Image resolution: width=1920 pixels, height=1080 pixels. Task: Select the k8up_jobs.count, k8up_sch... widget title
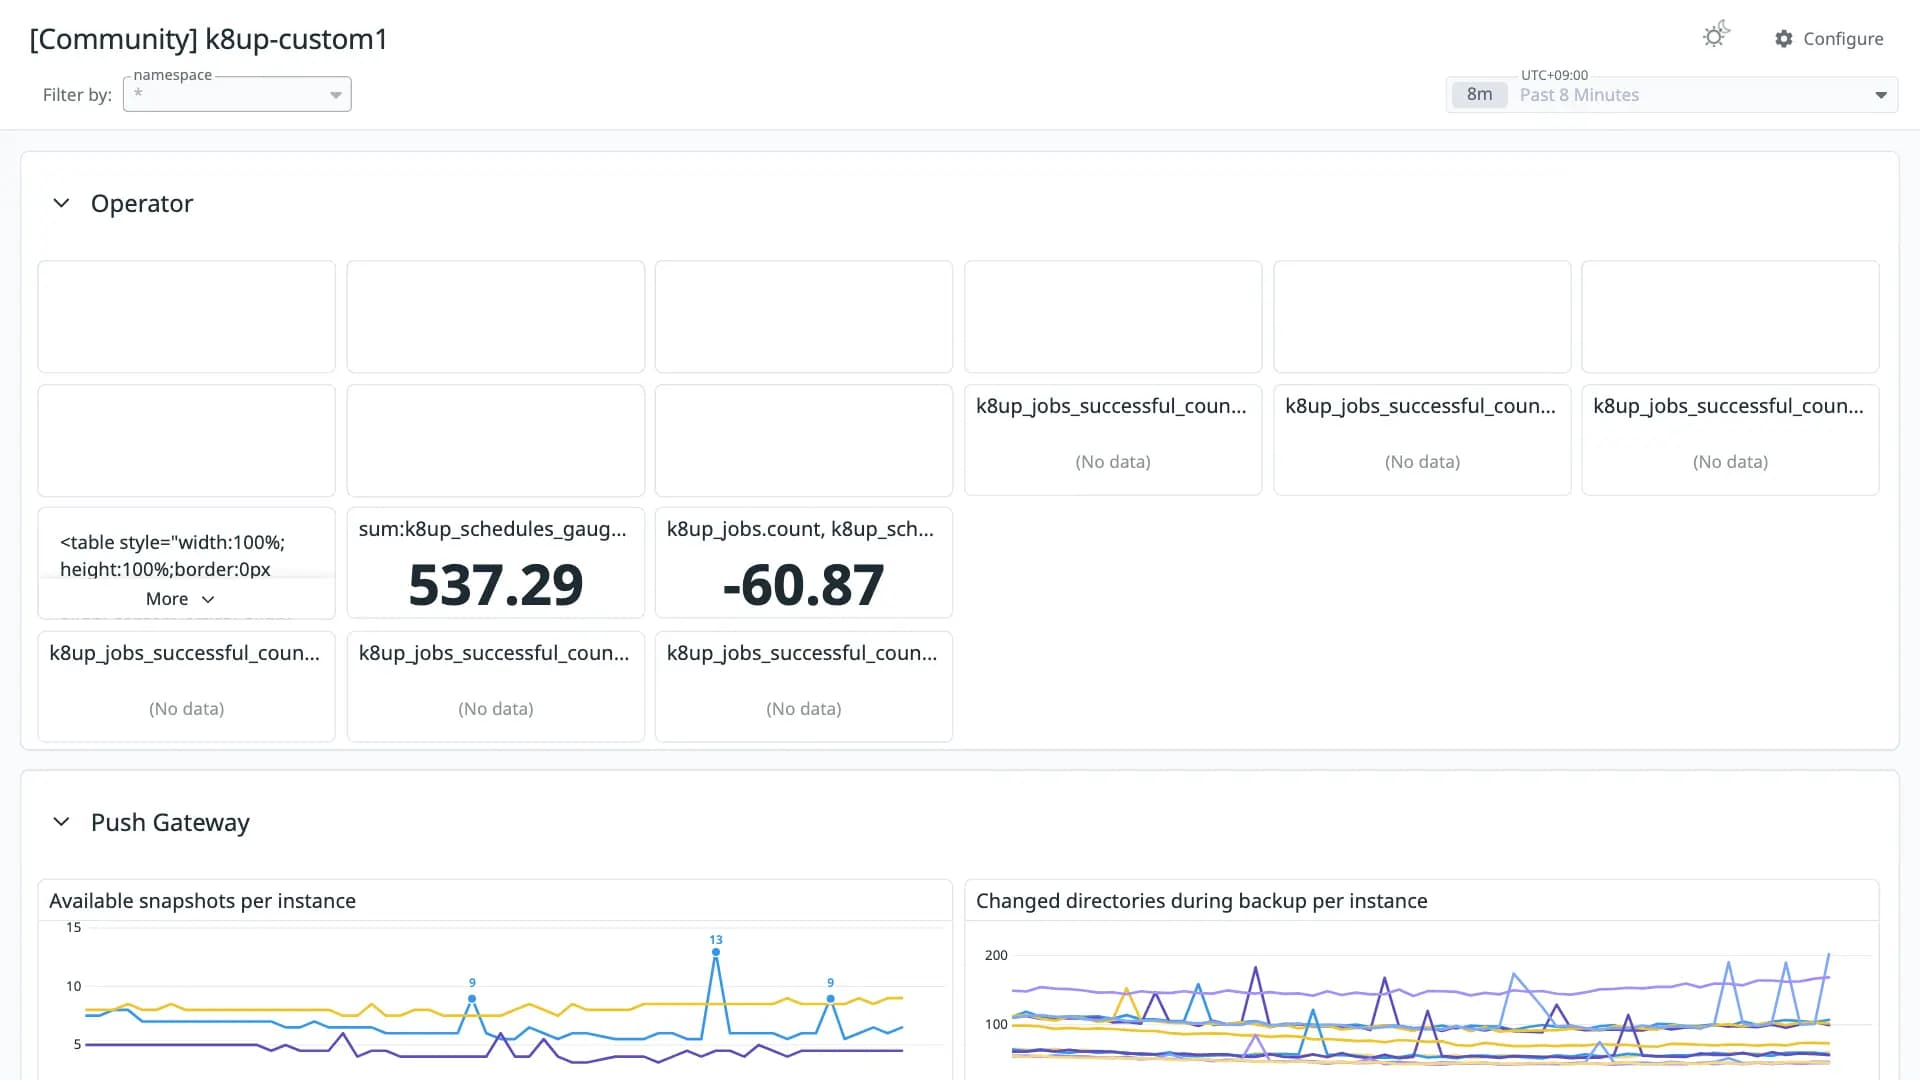(x=800, y=529)
